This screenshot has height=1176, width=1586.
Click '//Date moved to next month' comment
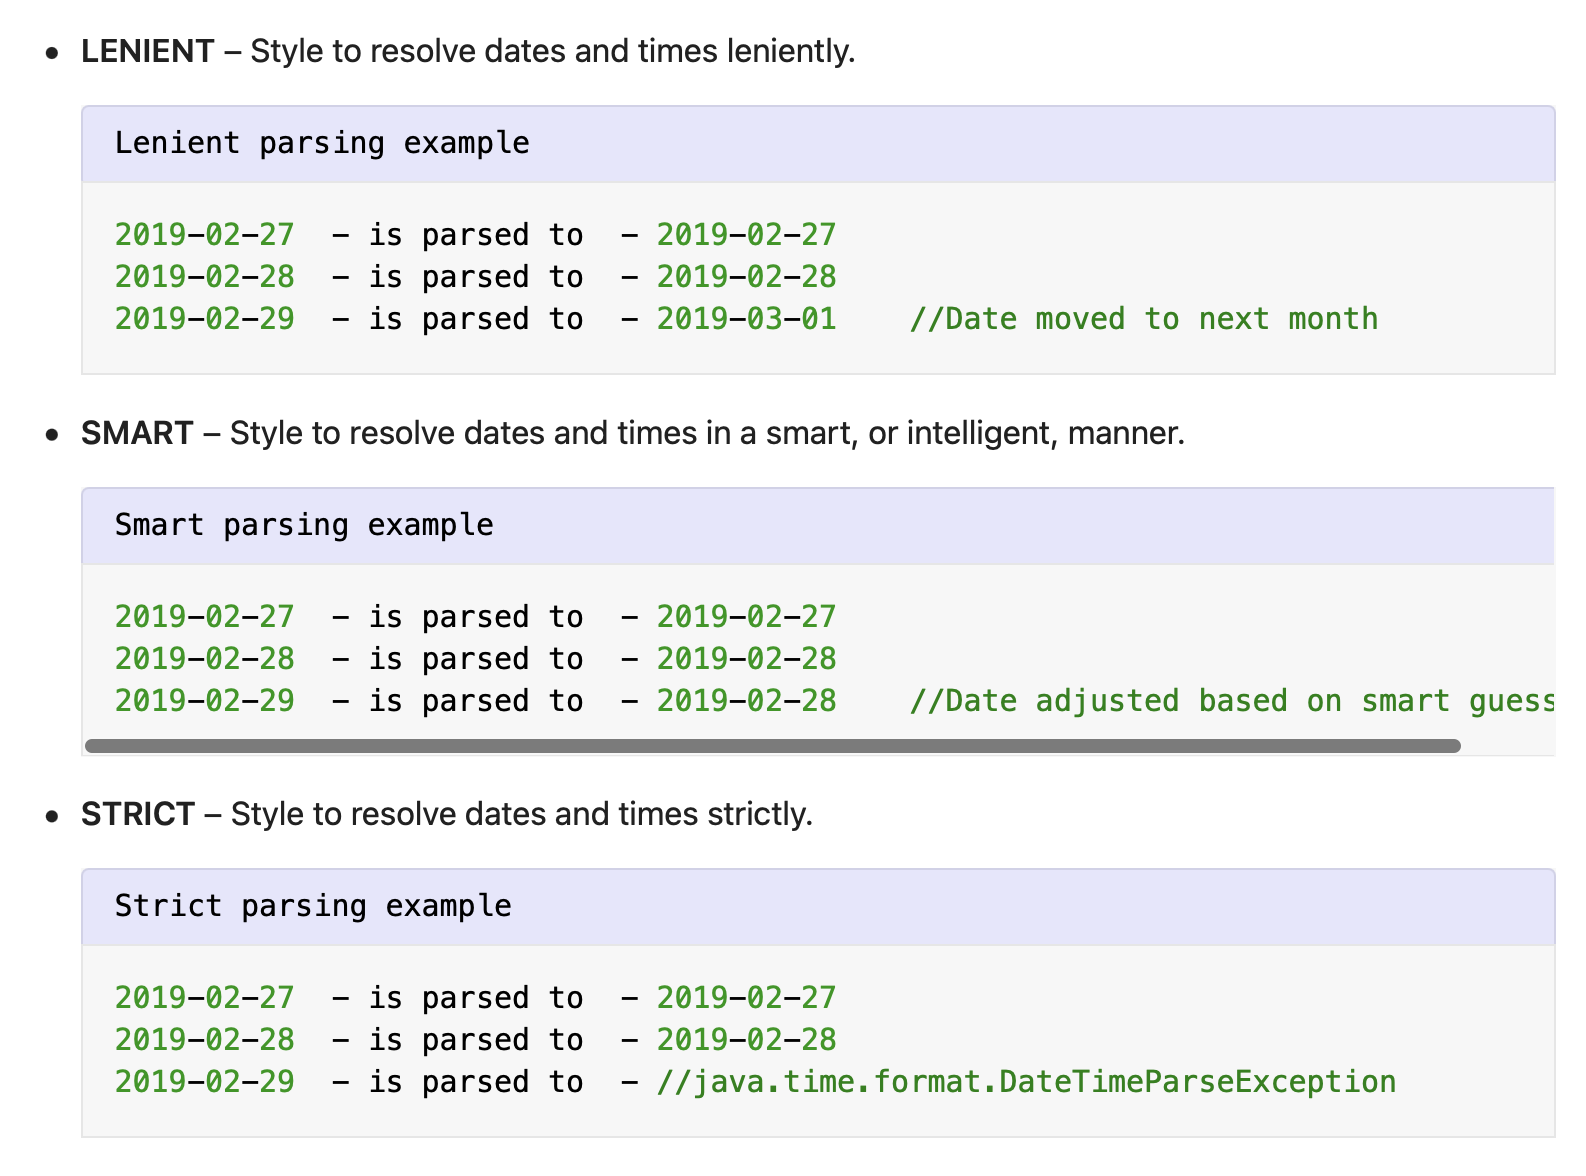[x=1144, y=319]
